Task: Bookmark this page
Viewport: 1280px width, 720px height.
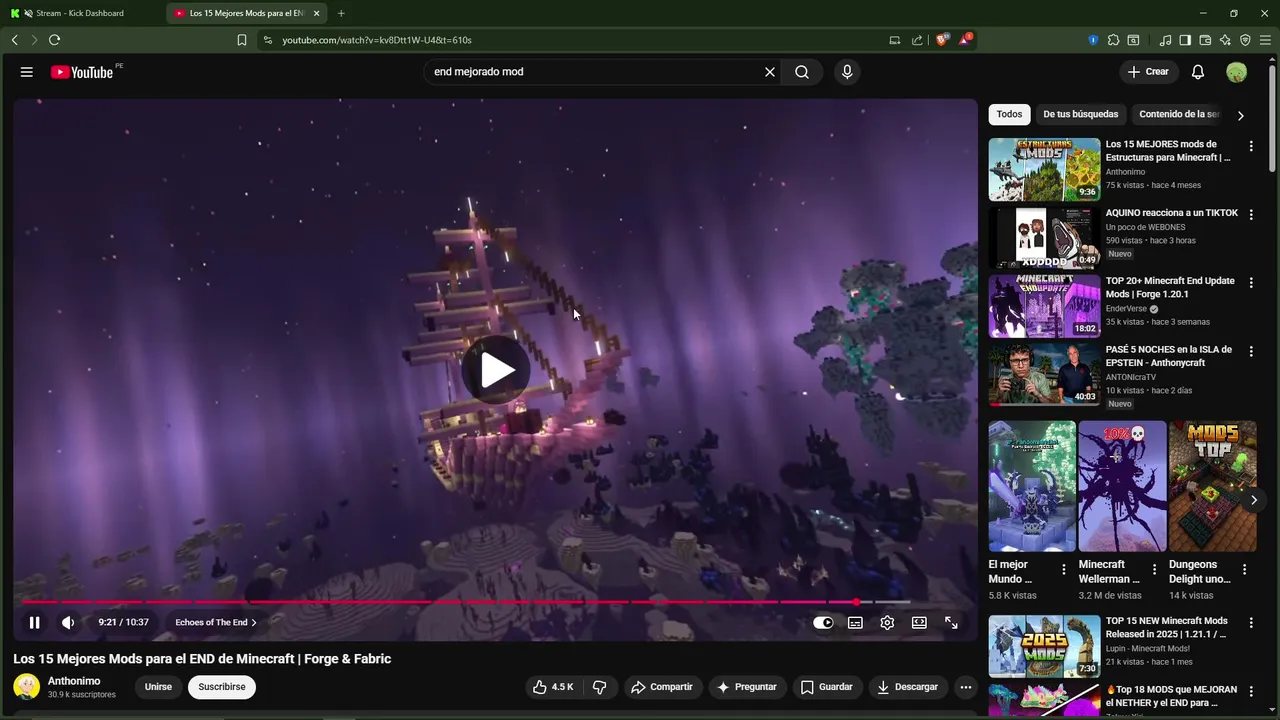Action: pyautogui.click(x=242, y=40)
